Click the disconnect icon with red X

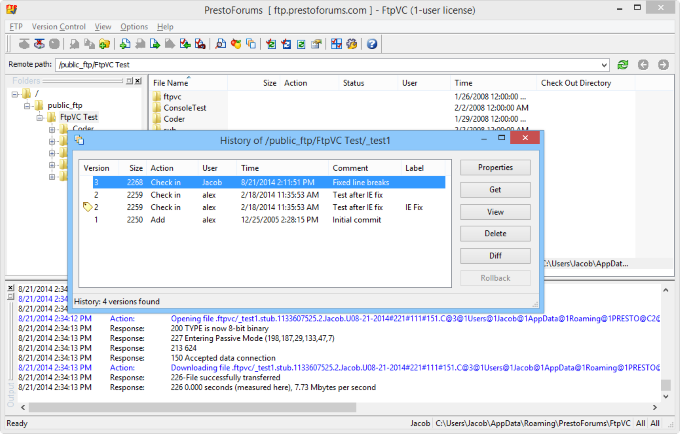coord(39,44)
